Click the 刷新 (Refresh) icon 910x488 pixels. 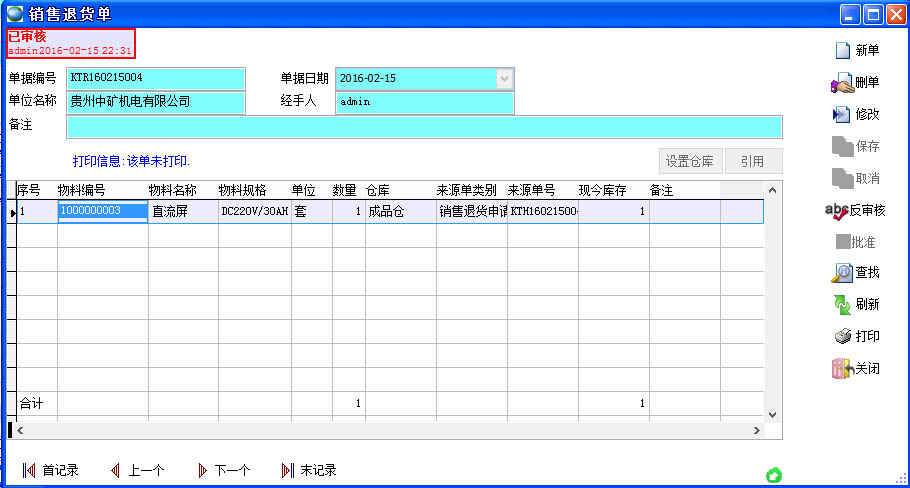click(x=842, y=304)
